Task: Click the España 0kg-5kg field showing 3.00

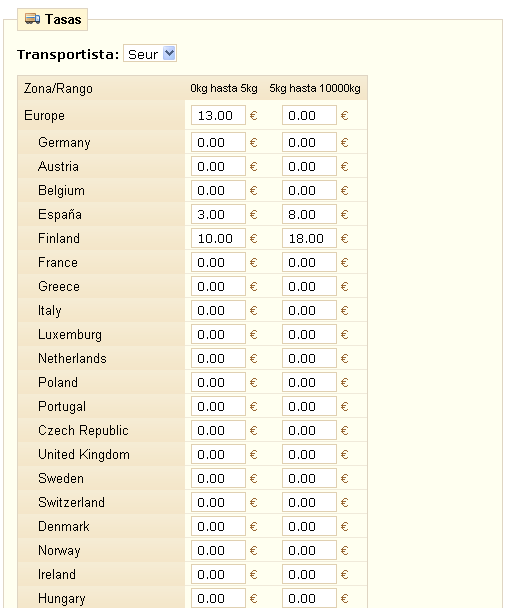Action: point(218,214)
